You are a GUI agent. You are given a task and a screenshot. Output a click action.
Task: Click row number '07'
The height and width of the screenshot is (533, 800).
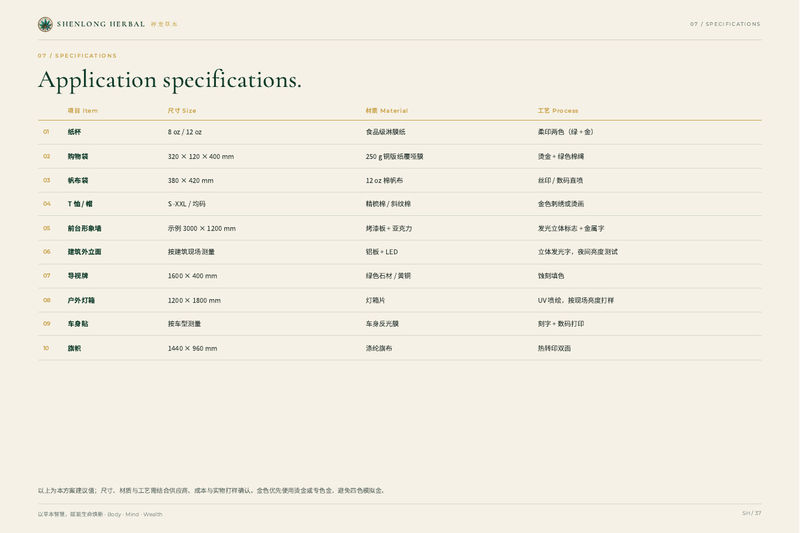[46, 276]
